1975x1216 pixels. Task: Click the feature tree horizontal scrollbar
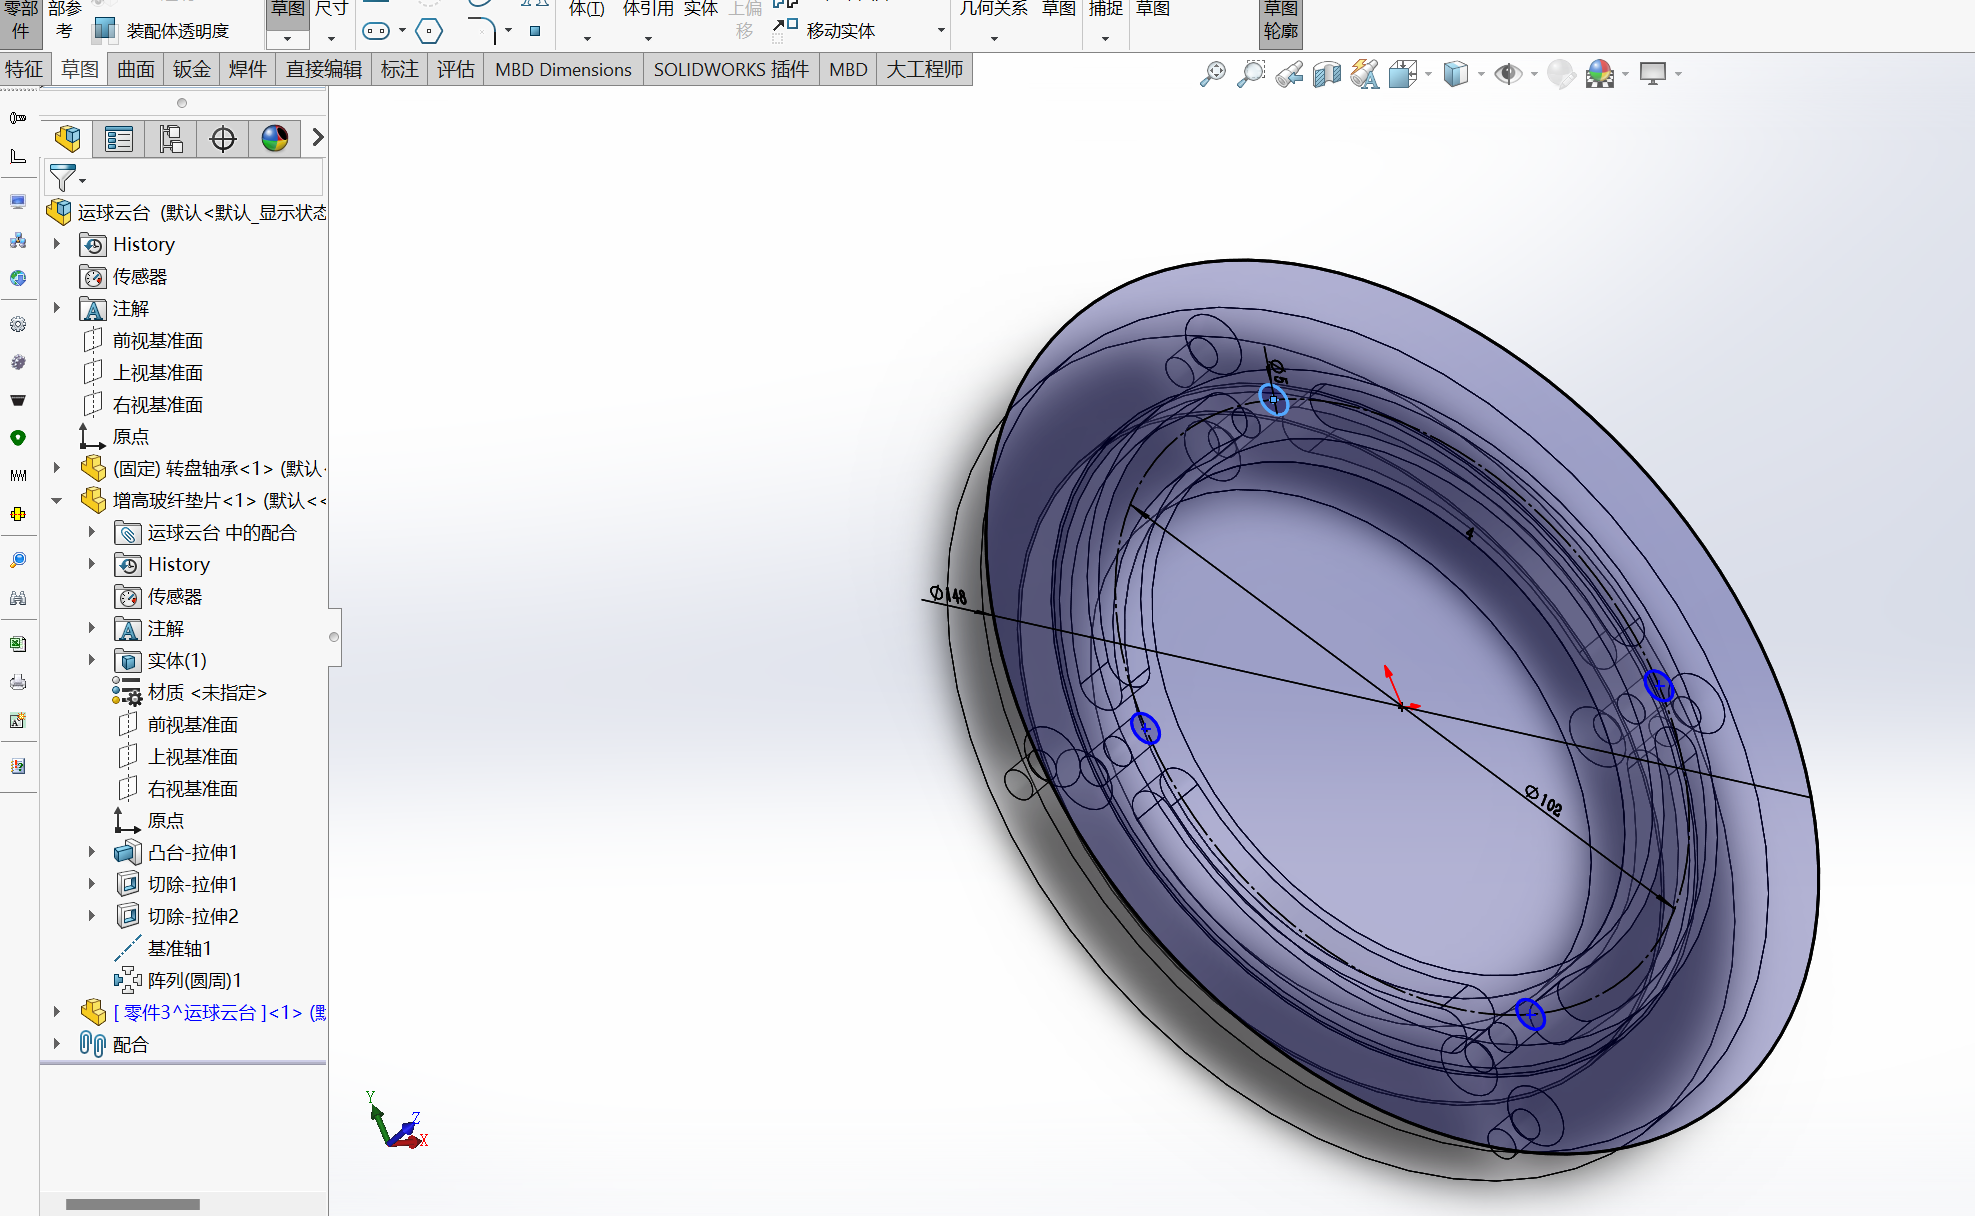coord(132,1204)
